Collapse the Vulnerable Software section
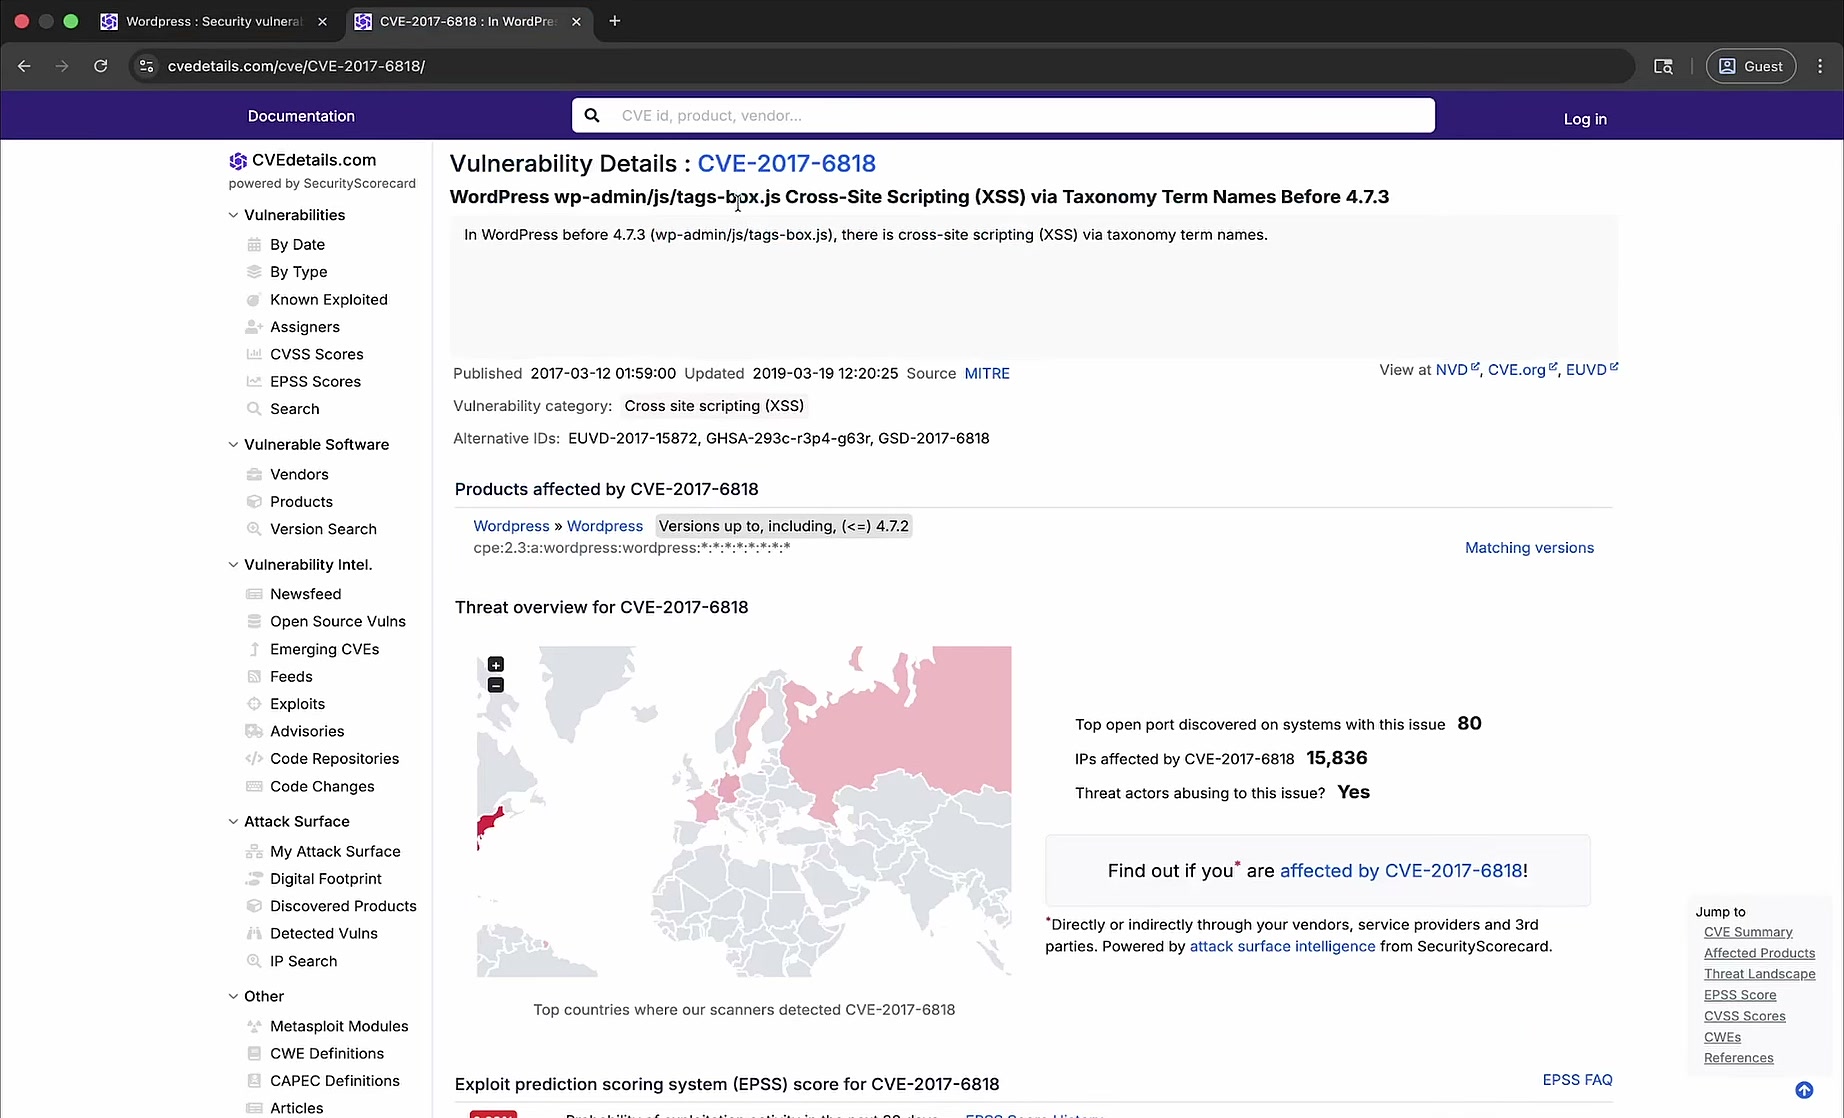Screen dimensions: 1844x1118 tap(233, 445)
